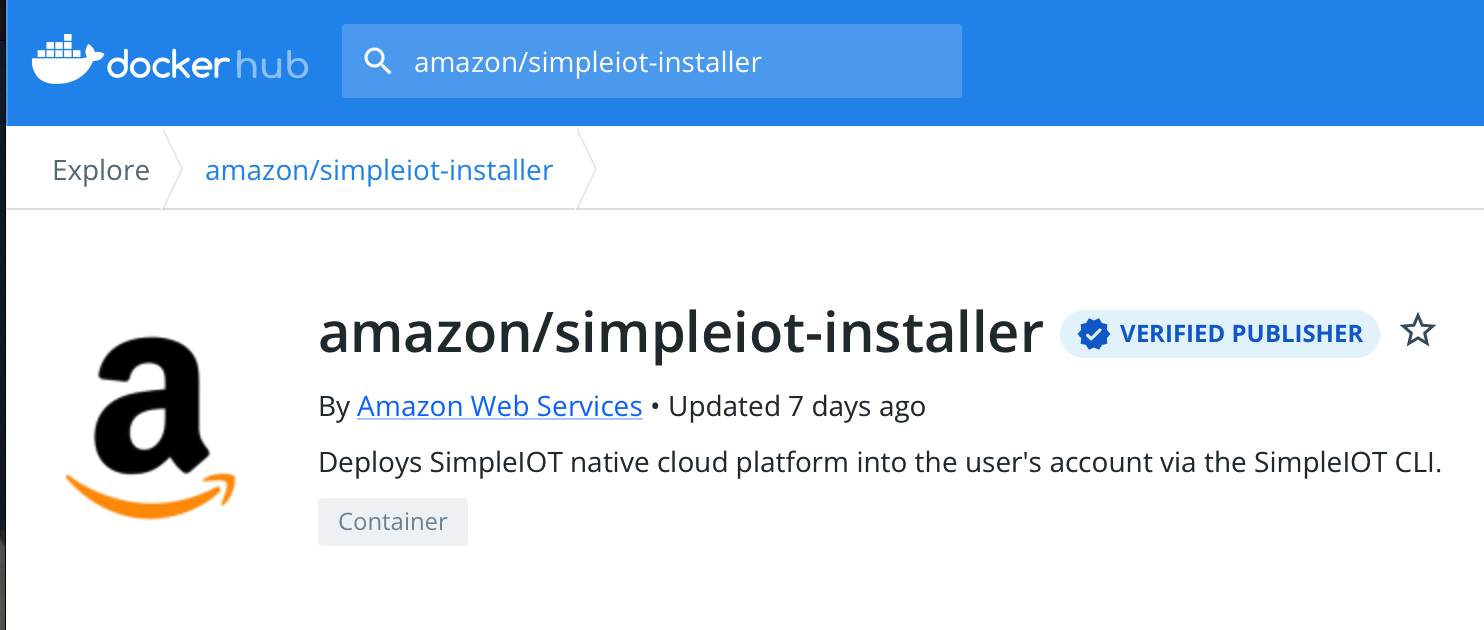Click the "docker" wordmark in the header
The height and width of the screenshot is (630, 1484).
click(168, 65)
